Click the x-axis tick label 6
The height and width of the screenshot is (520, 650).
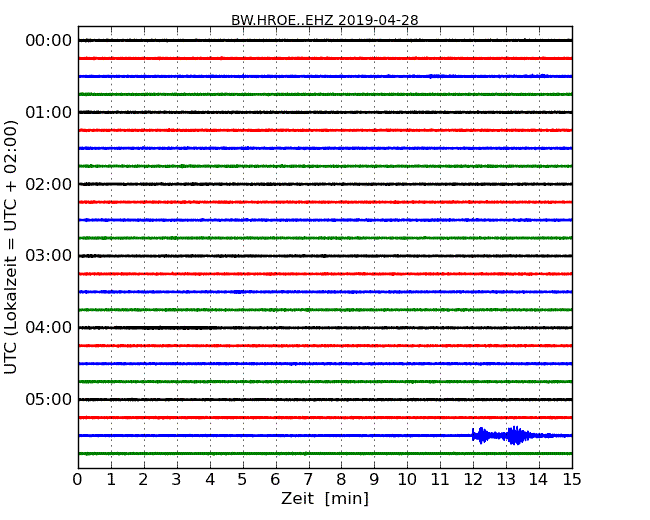pyautogui.click(x=275, y=480)
